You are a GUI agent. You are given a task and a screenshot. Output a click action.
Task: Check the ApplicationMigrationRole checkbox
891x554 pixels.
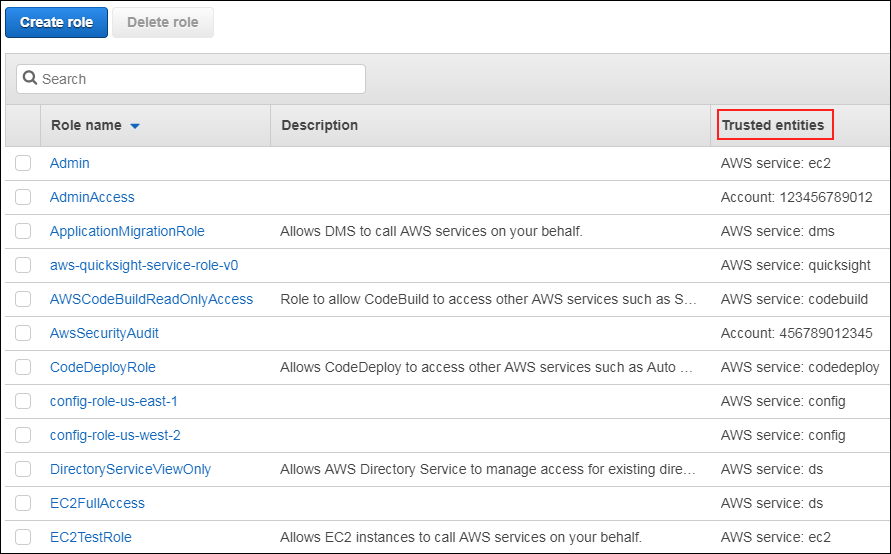(23, 231)
